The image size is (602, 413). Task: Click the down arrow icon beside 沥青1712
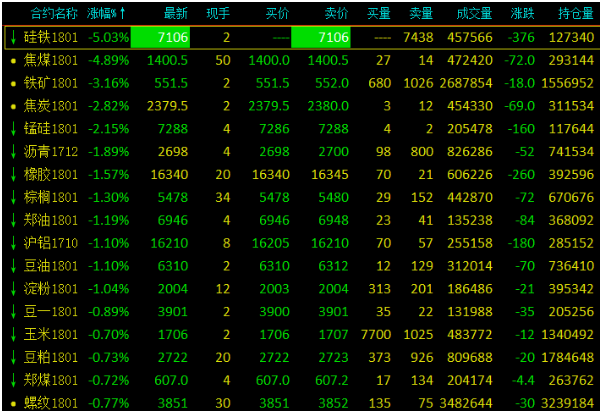point(11,151)
